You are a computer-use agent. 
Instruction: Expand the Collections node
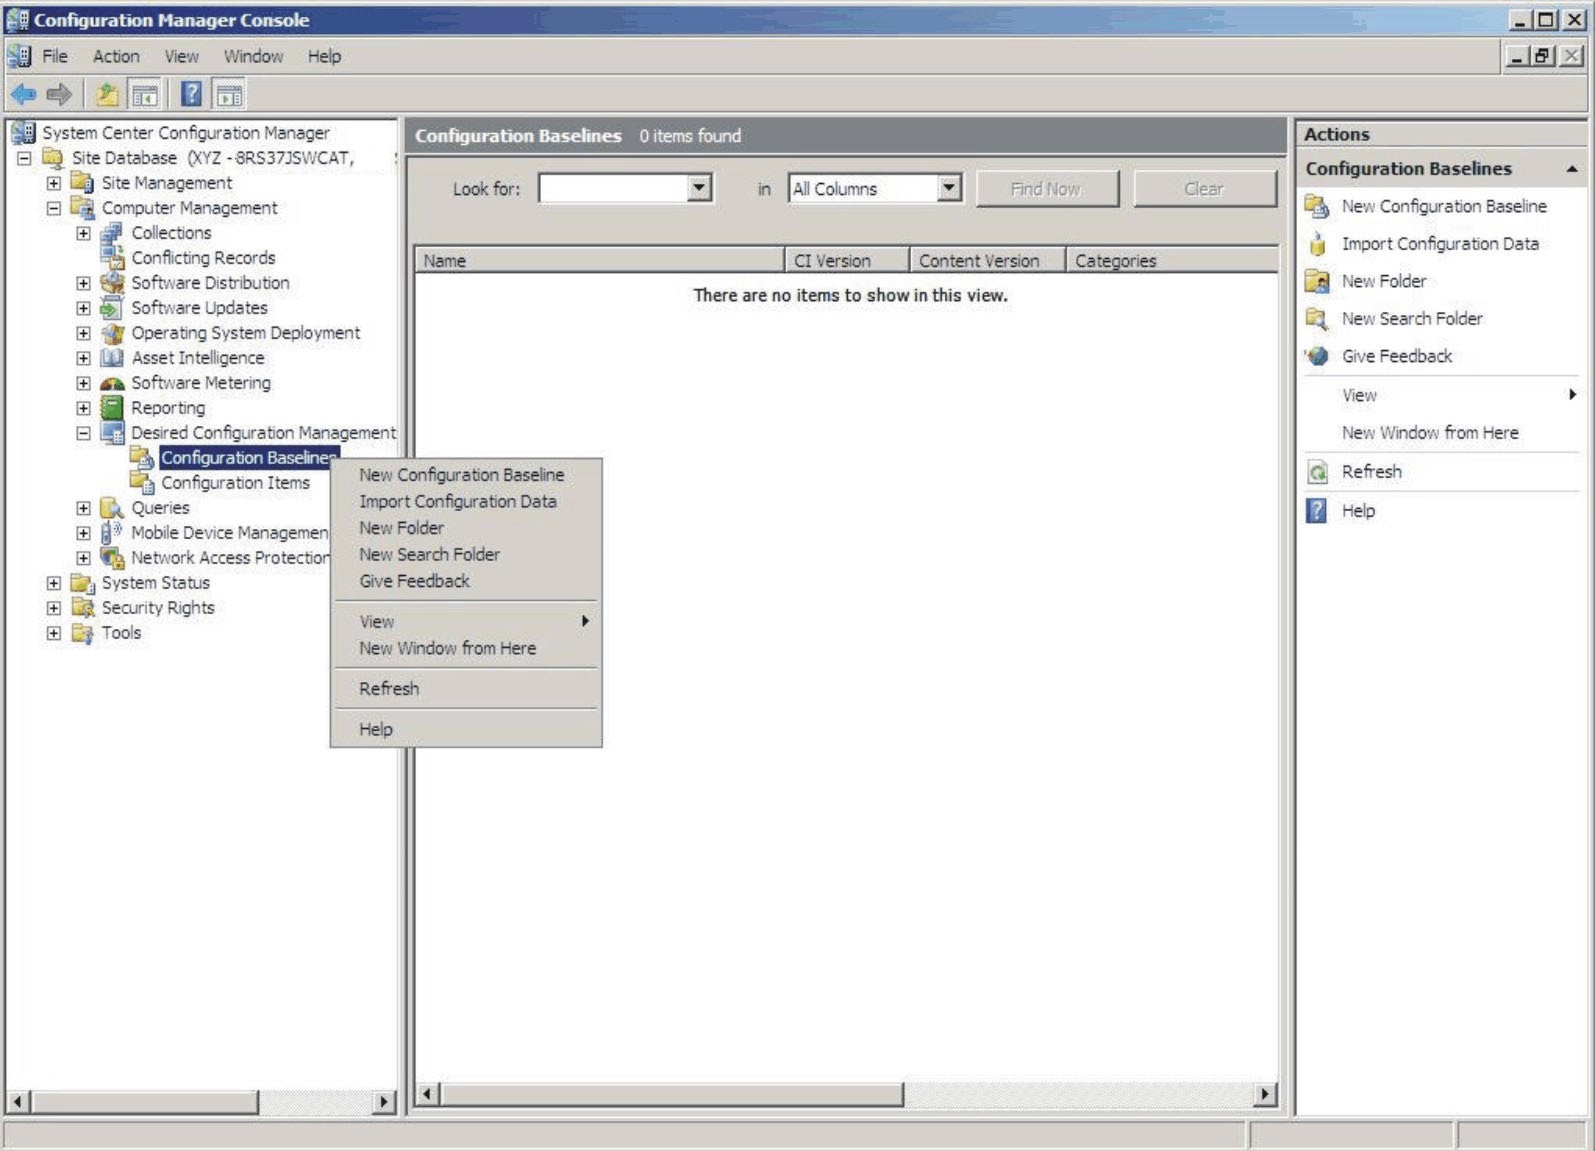tap(84, 233)
